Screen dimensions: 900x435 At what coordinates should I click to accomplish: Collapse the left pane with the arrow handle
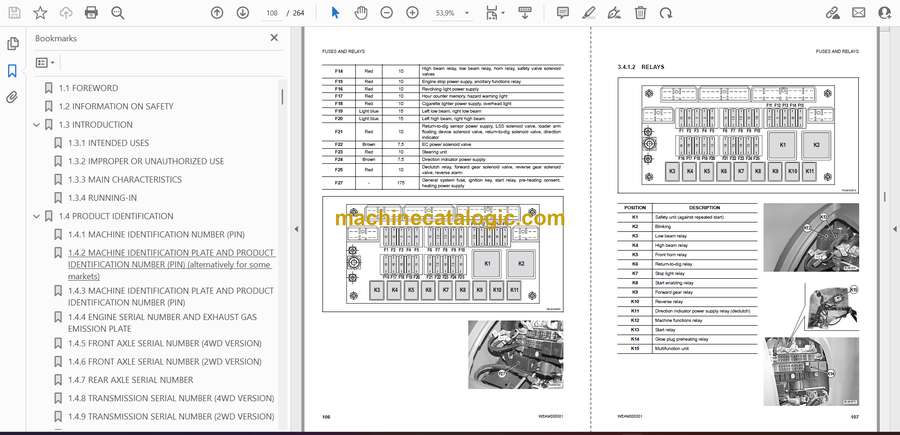pos(296,229)
